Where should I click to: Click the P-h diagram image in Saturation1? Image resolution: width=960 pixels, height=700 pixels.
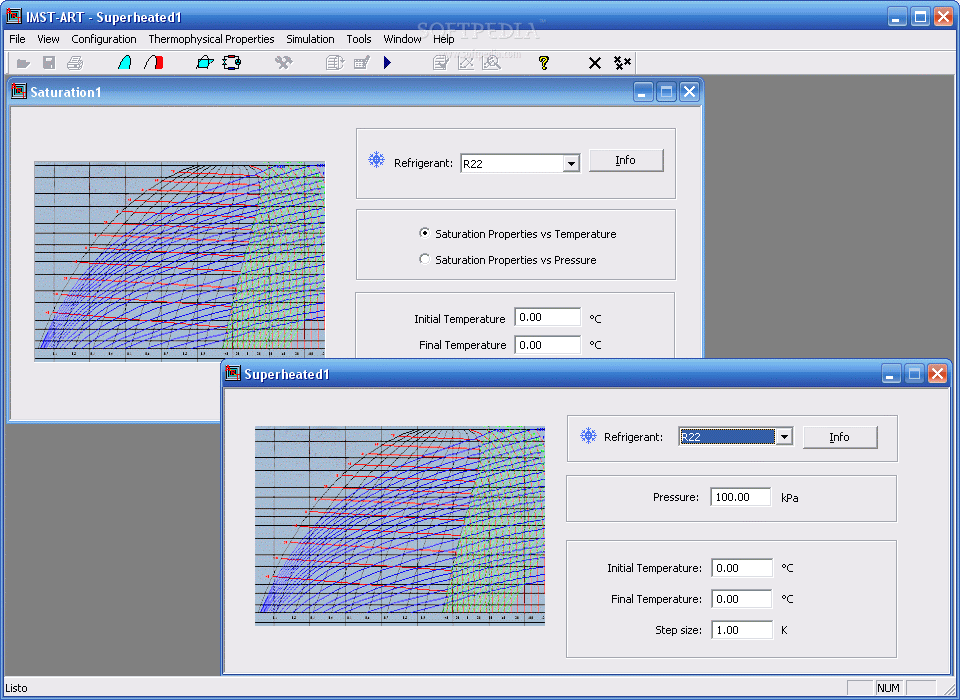pyautogui.click(x=179, y=261)
